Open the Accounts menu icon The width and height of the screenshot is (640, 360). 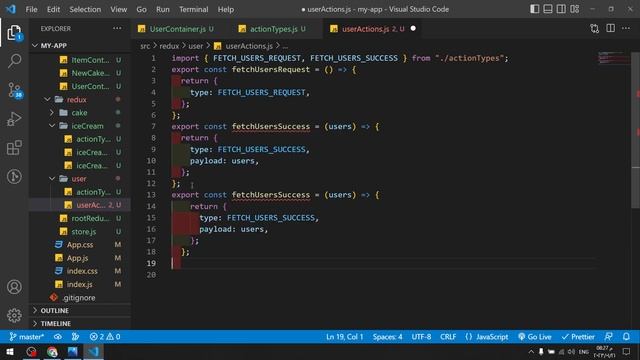[x=14, y=287]
